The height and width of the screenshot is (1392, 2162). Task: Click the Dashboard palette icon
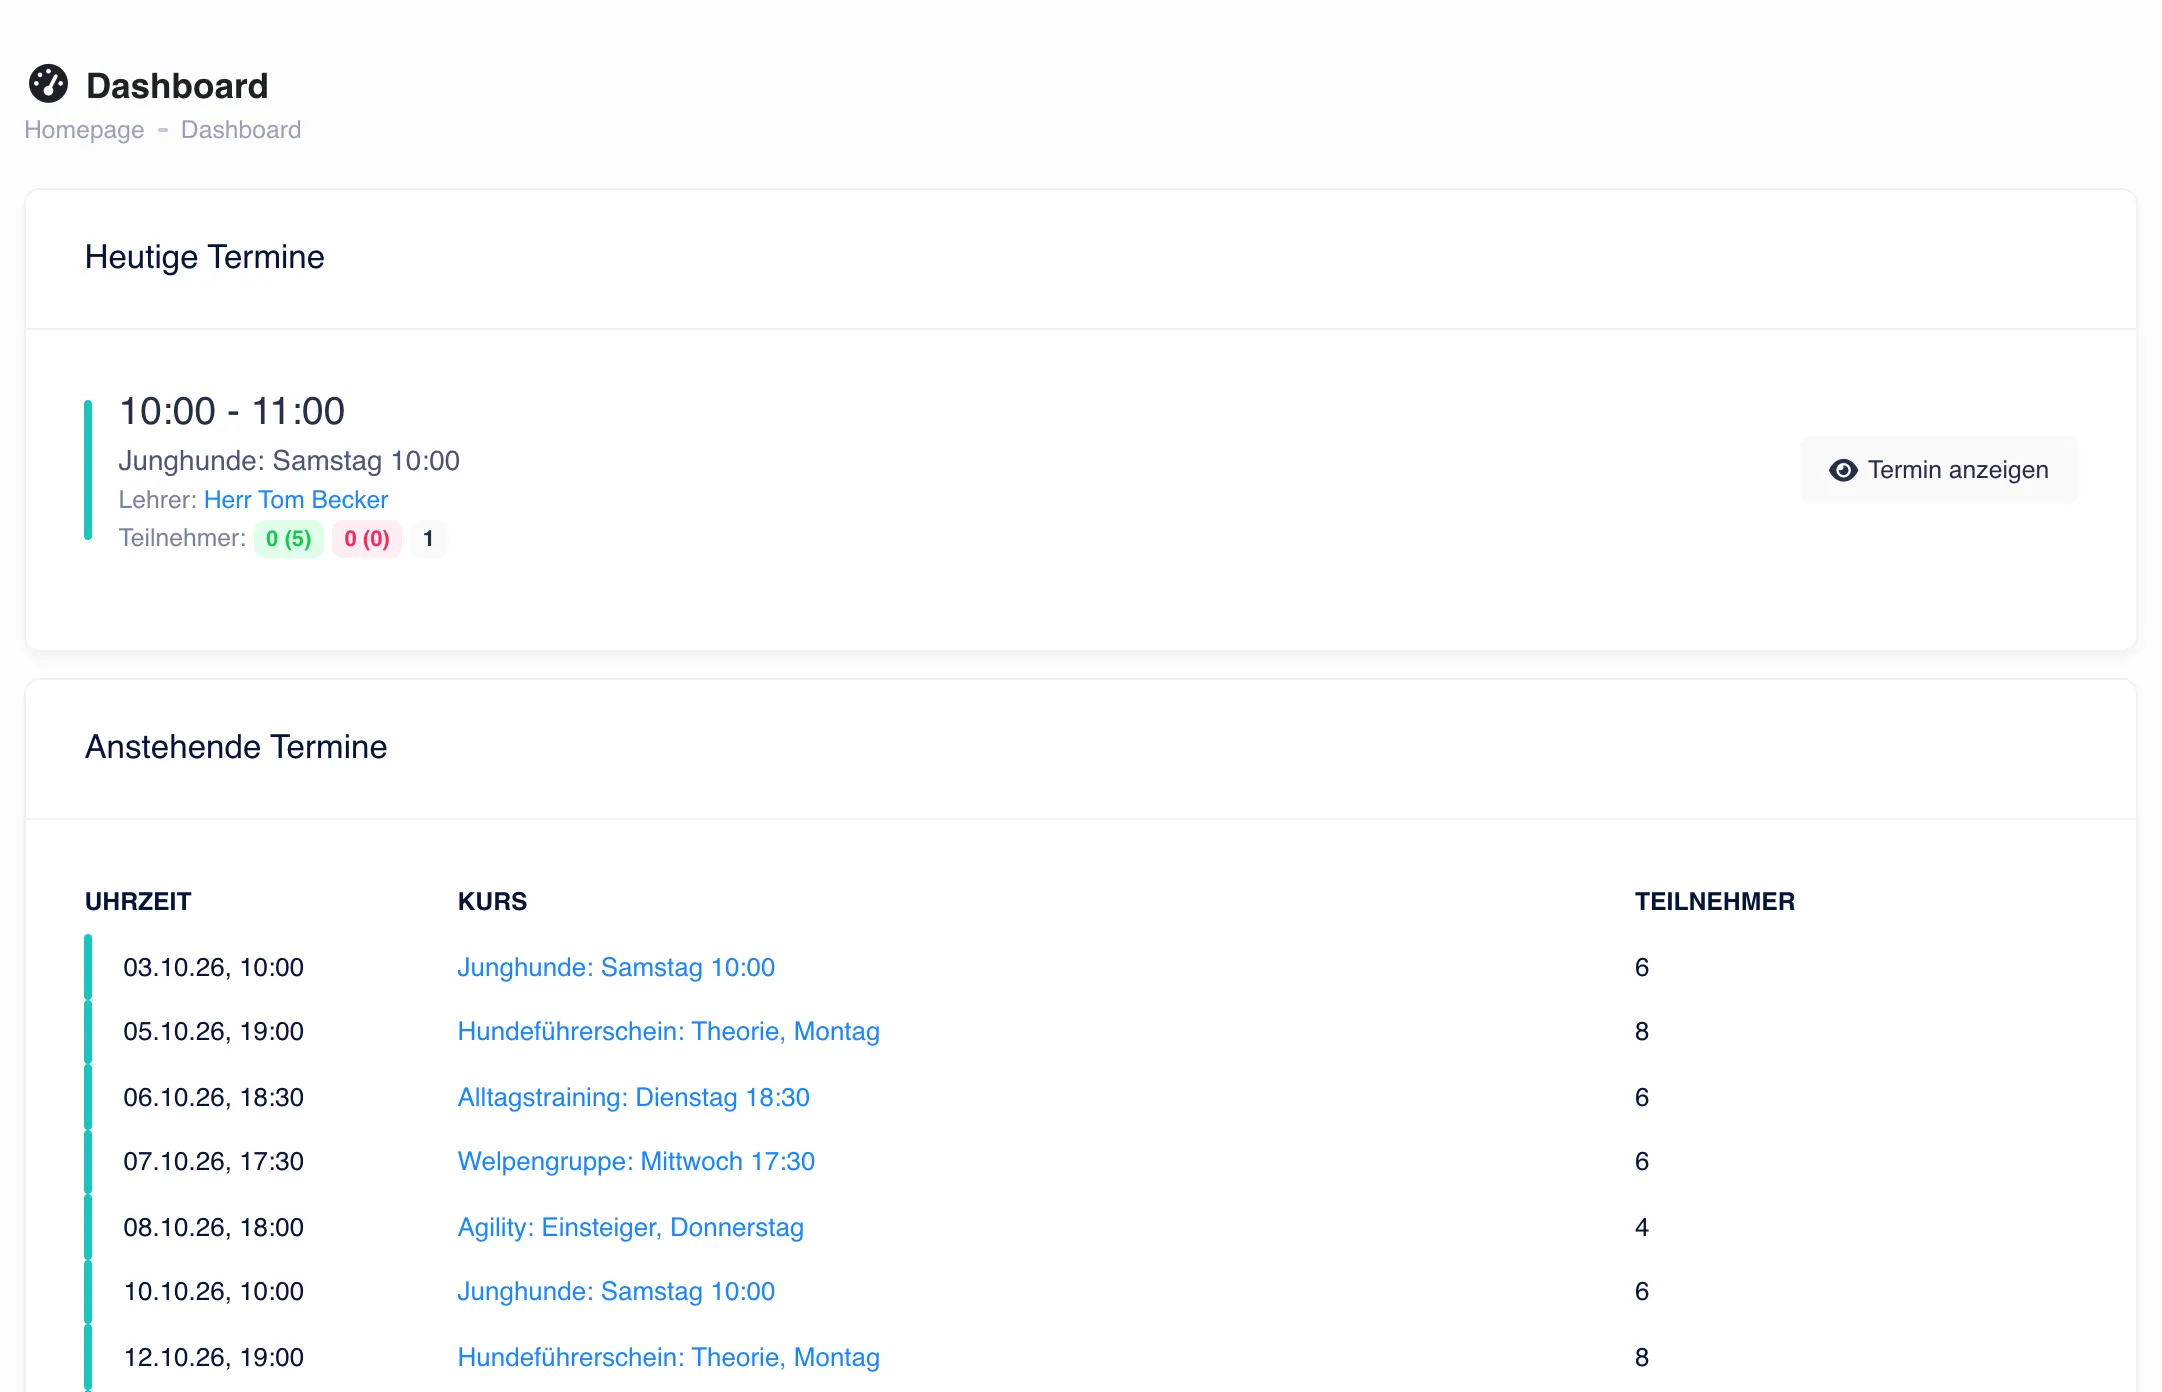tap(48, 84)
